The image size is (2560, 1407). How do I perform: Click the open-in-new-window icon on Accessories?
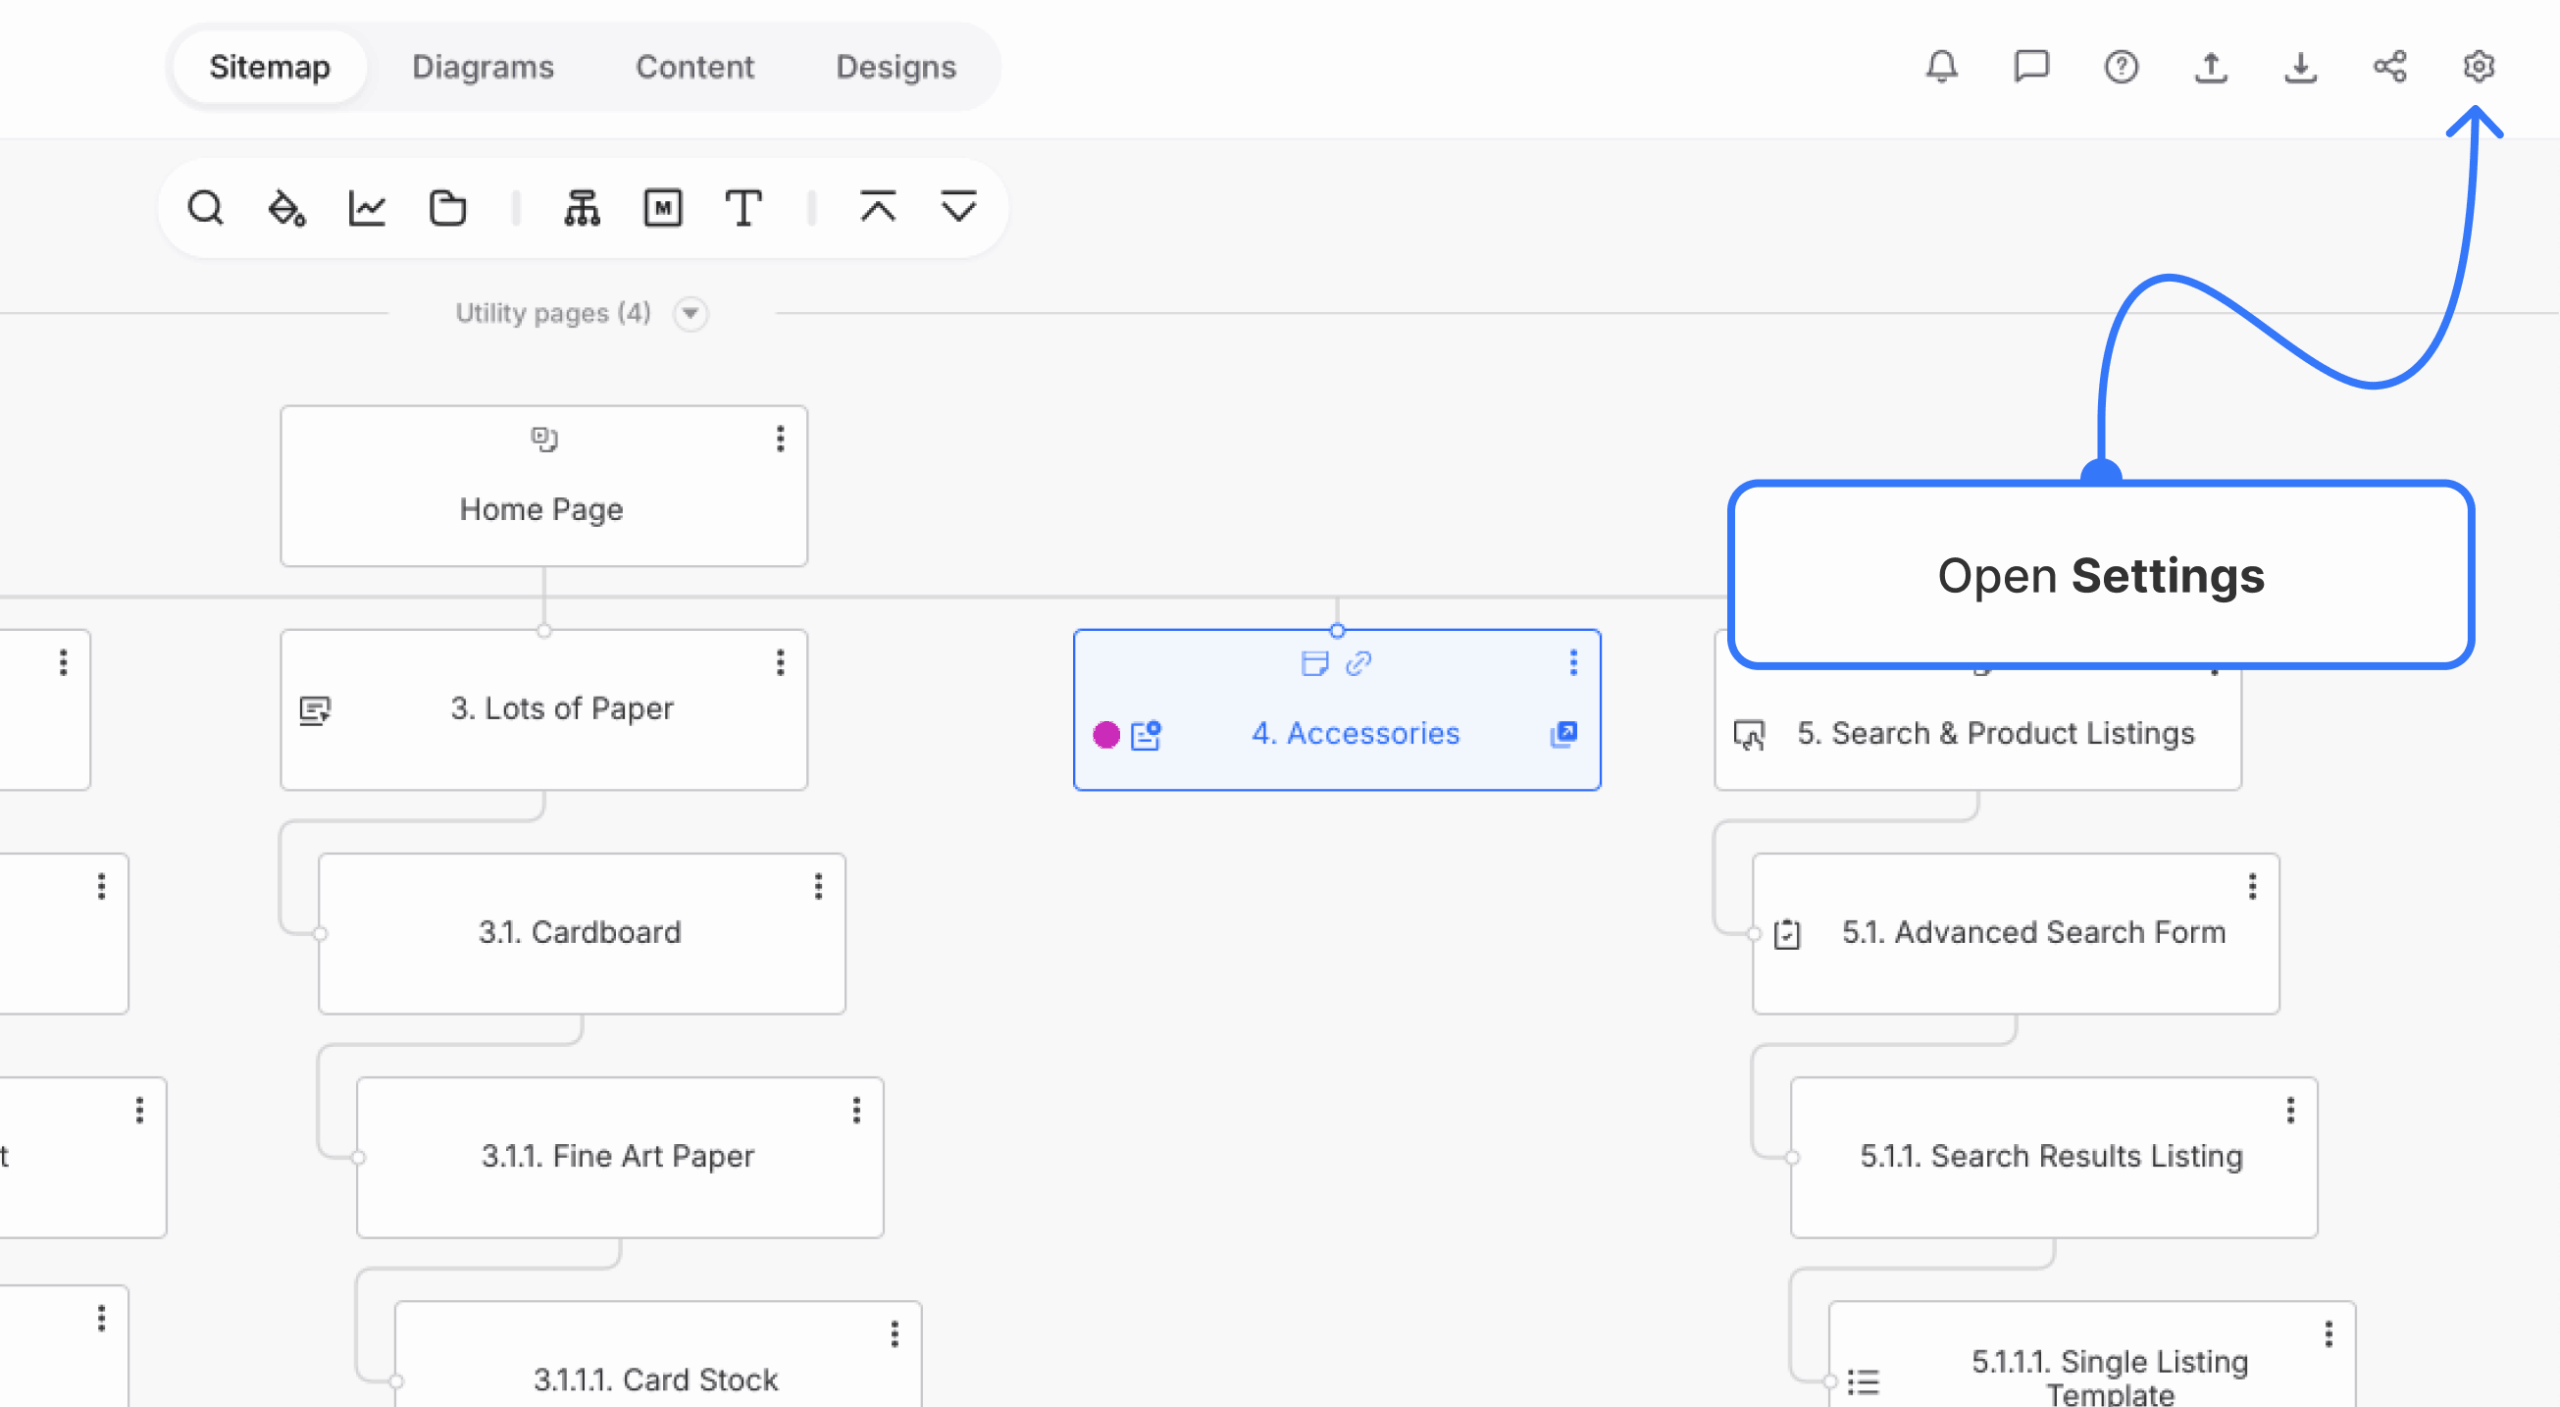click(1564, 734)
